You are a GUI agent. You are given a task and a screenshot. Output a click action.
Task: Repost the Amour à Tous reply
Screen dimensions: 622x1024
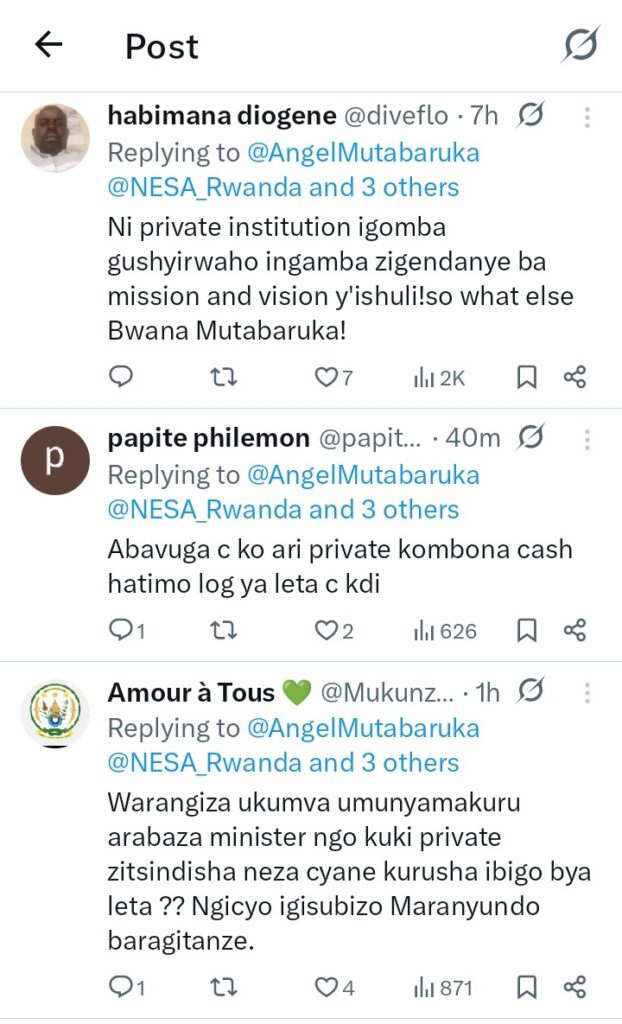[x=226, y=988]
